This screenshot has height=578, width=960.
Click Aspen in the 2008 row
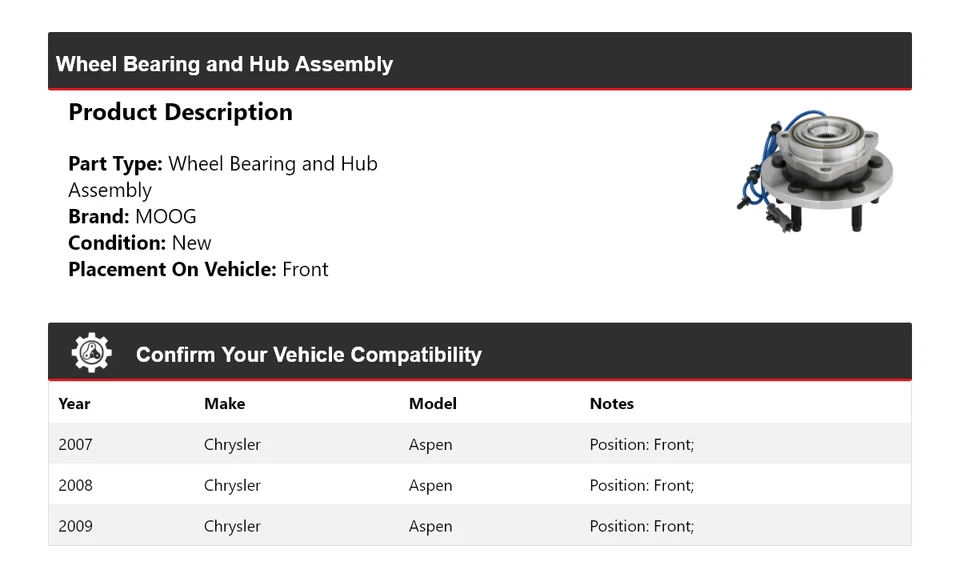(x=430, y=486)
